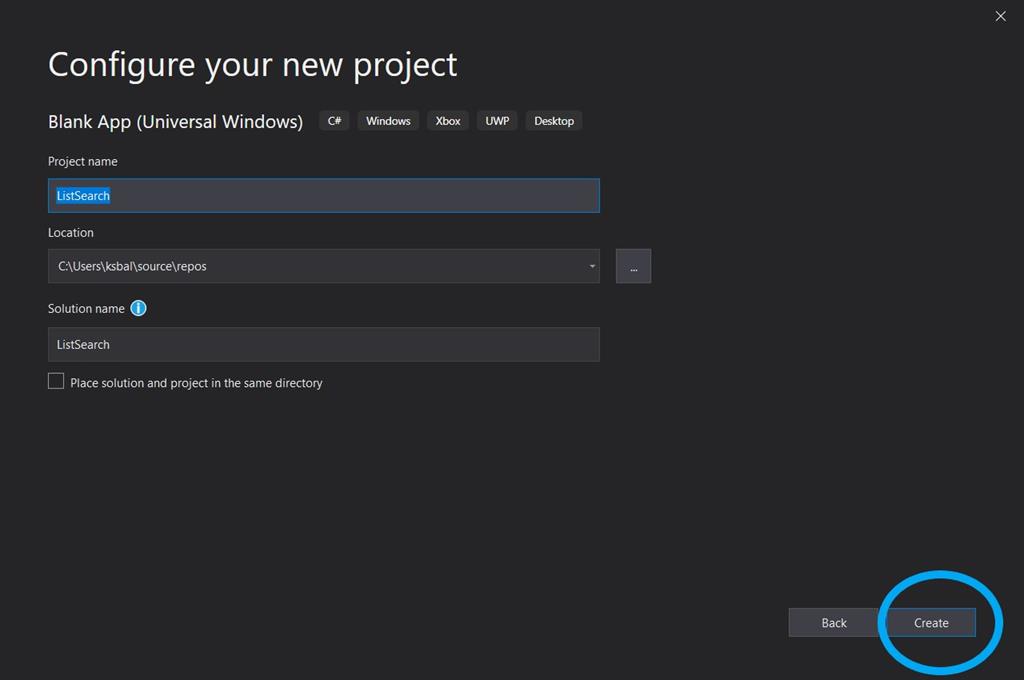Toggle Place solution and project in same directory

click(56, 381)
